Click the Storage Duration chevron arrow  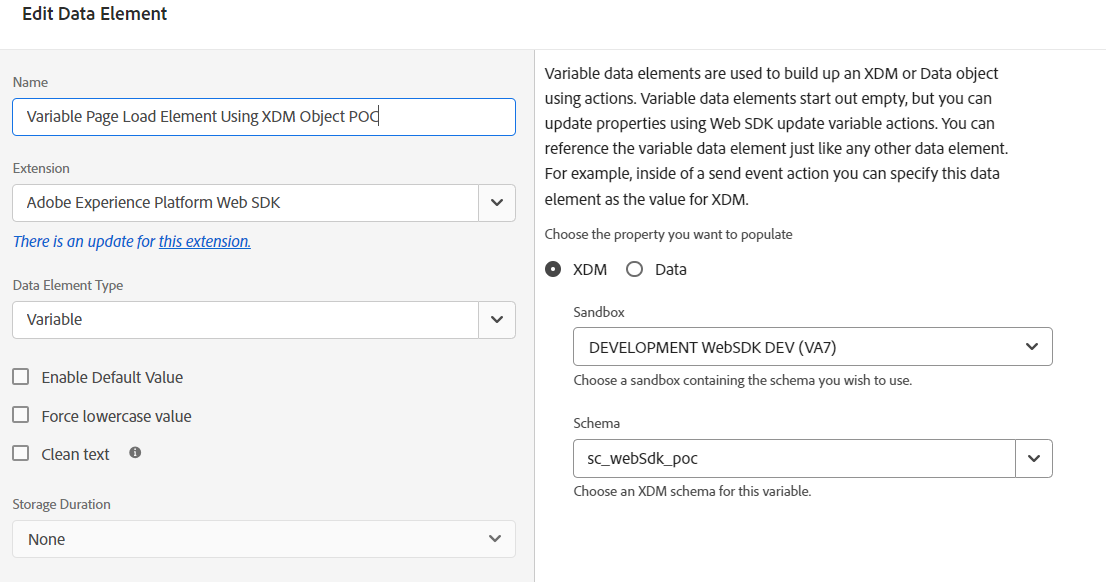495,539
